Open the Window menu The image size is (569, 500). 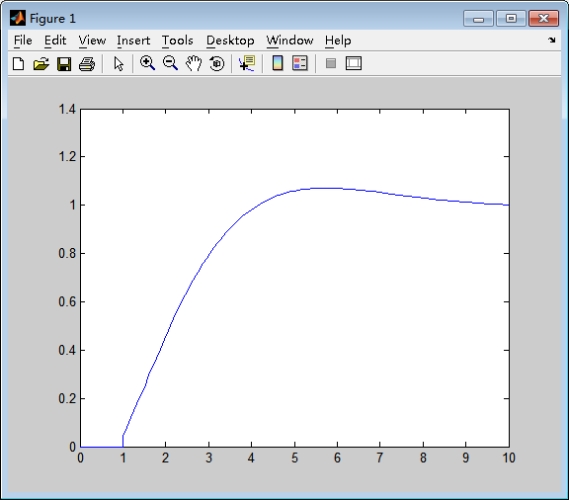(x=290, y=40)
